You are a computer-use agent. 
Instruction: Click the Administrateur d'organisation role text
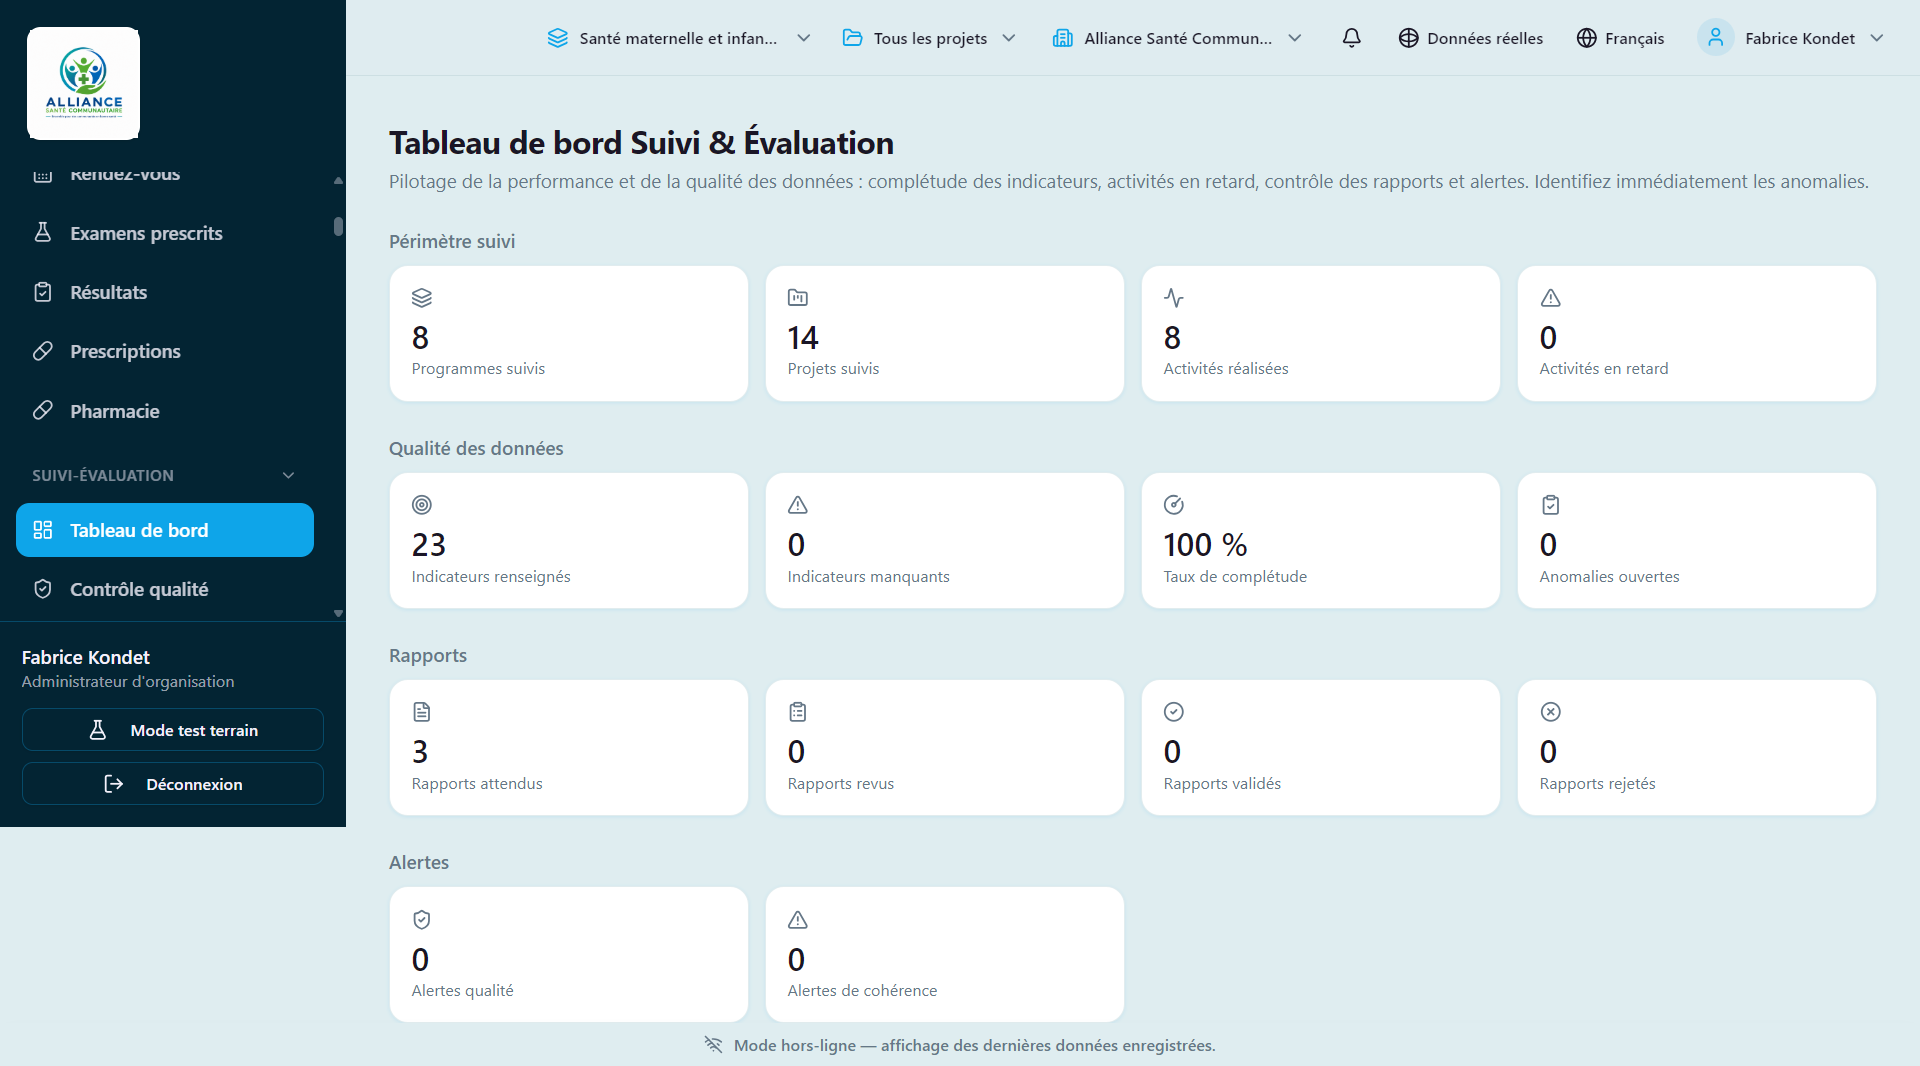tap(128, 682)
